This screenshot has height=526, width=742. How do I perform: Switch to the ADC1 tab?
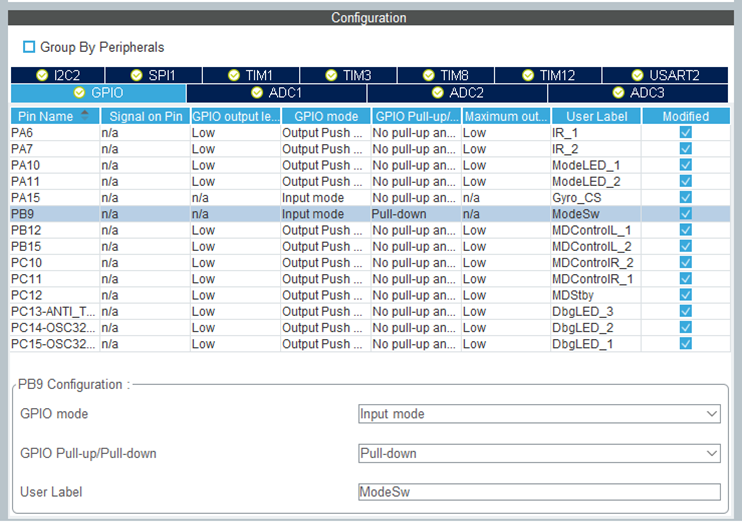(x=277, y=93)
